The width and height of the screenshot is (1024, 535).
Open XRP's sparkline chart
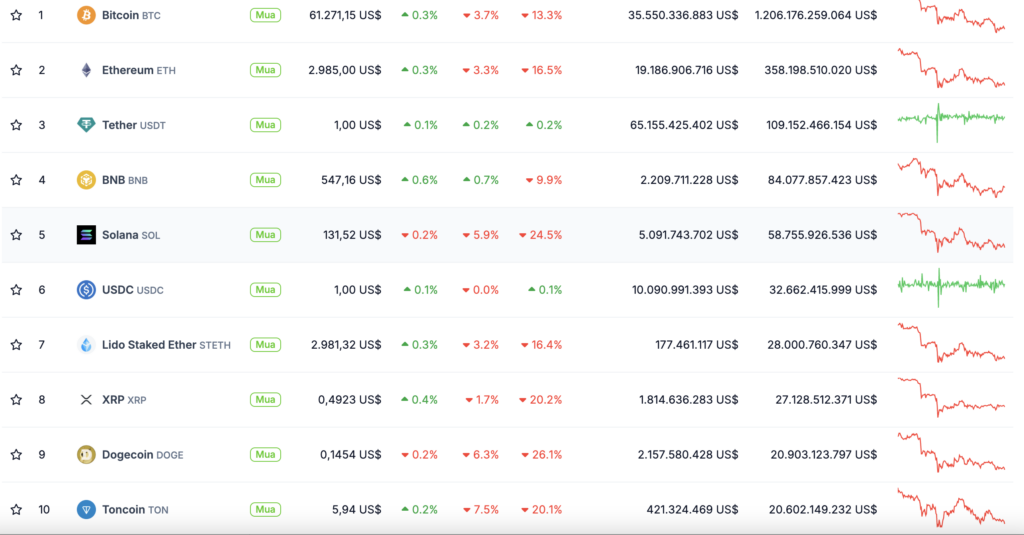click(x=952, y=397)
